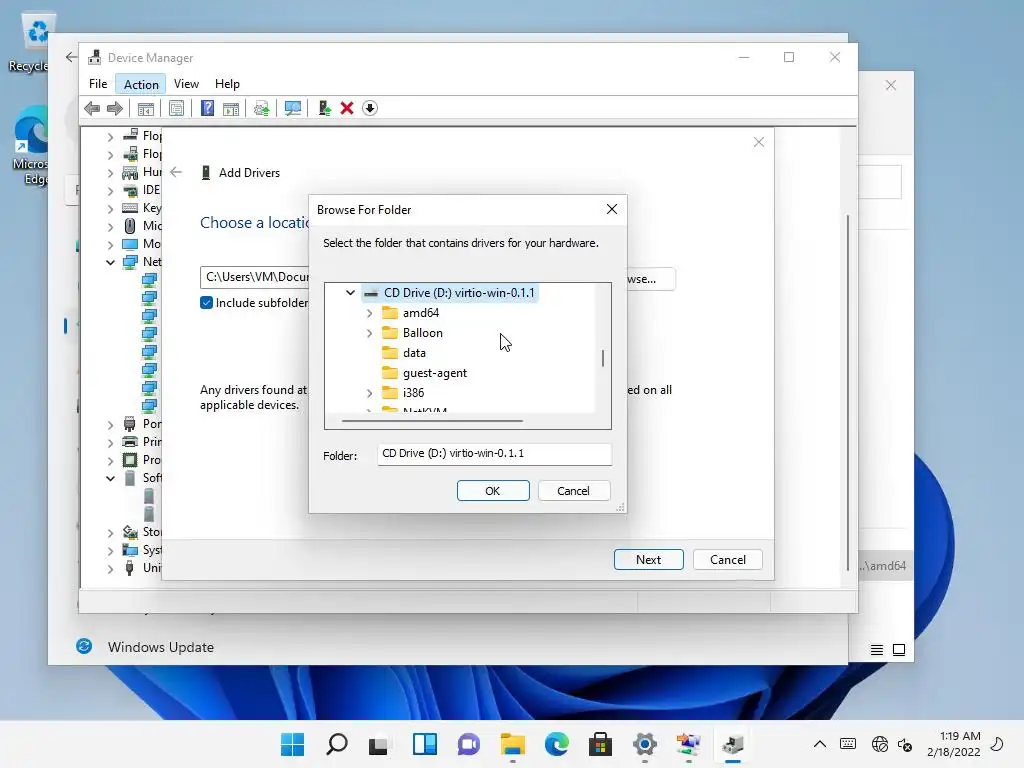Click the Forward arrow in Device Manager toolbar
This screenshot has width=1024, height=768.
click(115, 108)
